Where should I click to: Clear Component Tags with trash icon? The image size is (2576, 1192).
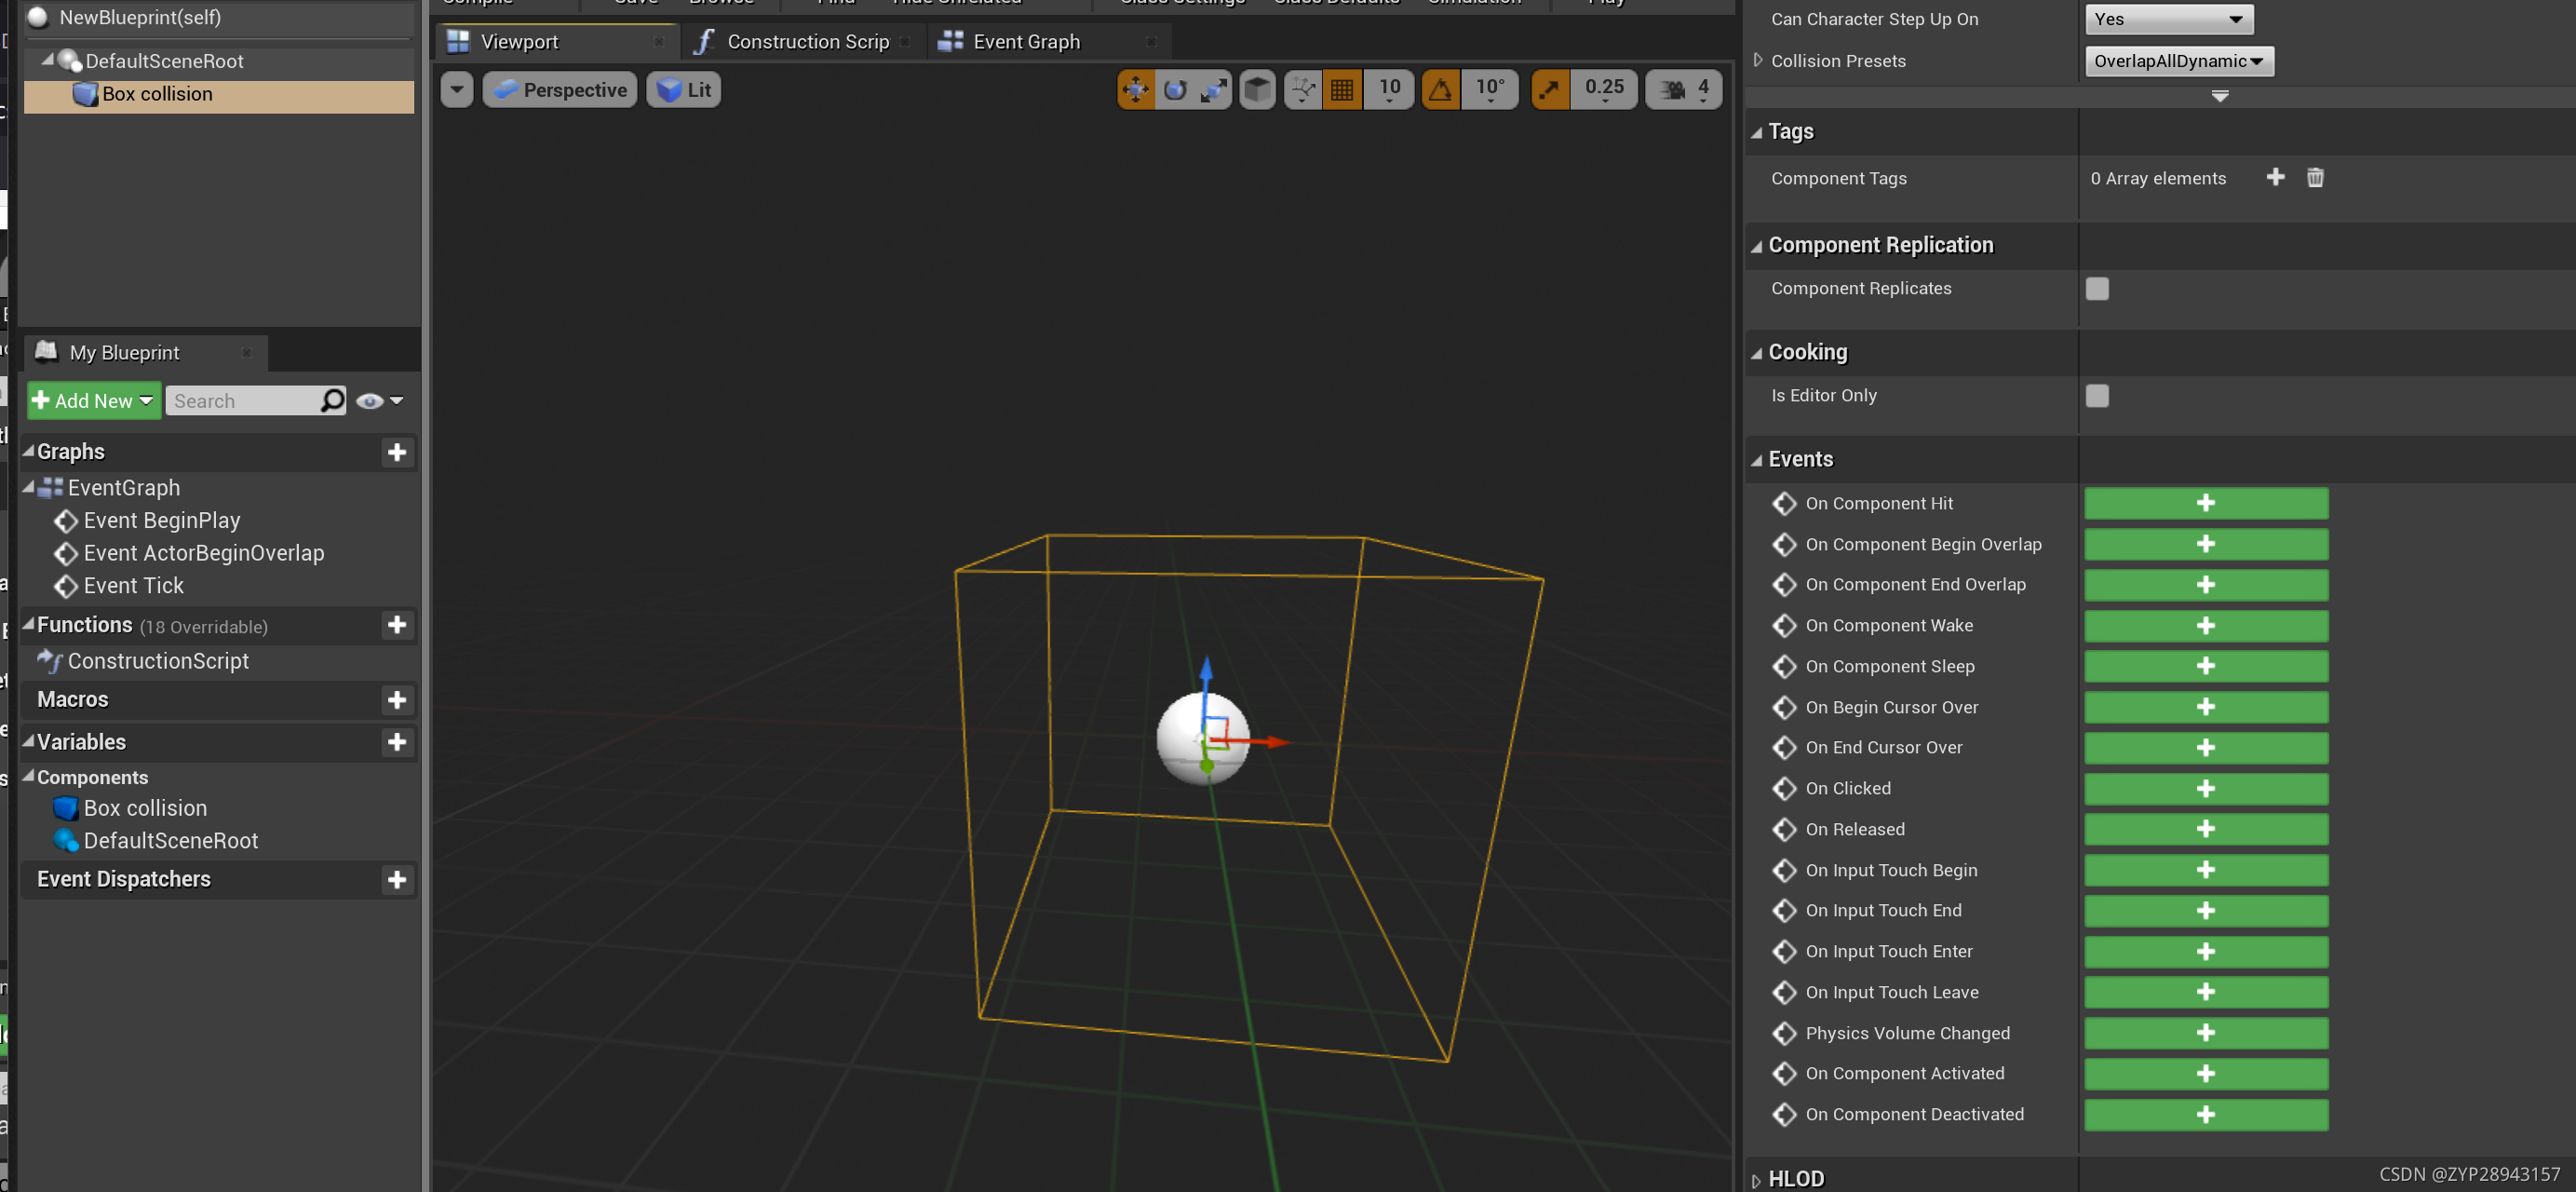(x=2315, y=177)
